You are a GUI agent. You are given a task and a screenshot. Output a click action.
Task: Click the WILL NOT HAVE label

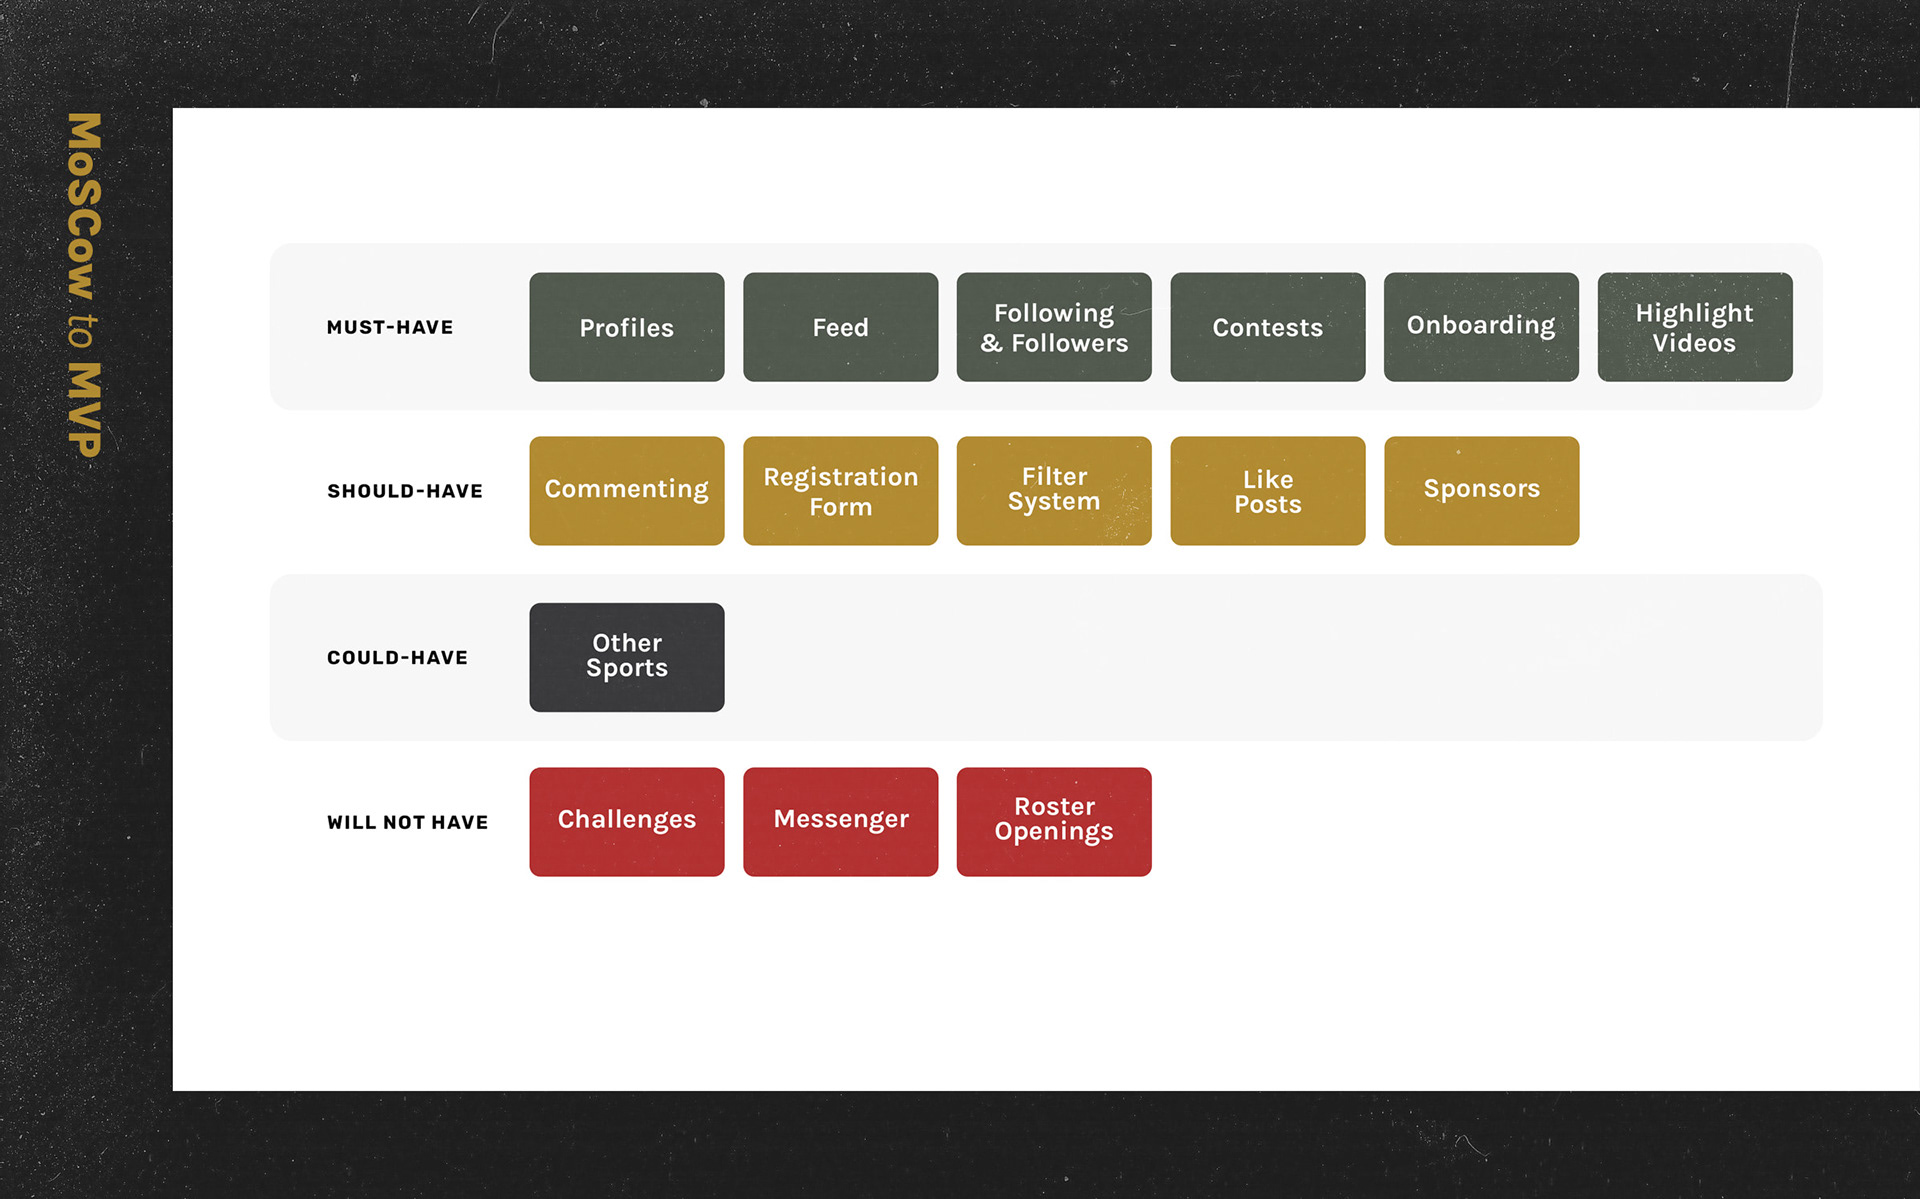click(407, 822)
